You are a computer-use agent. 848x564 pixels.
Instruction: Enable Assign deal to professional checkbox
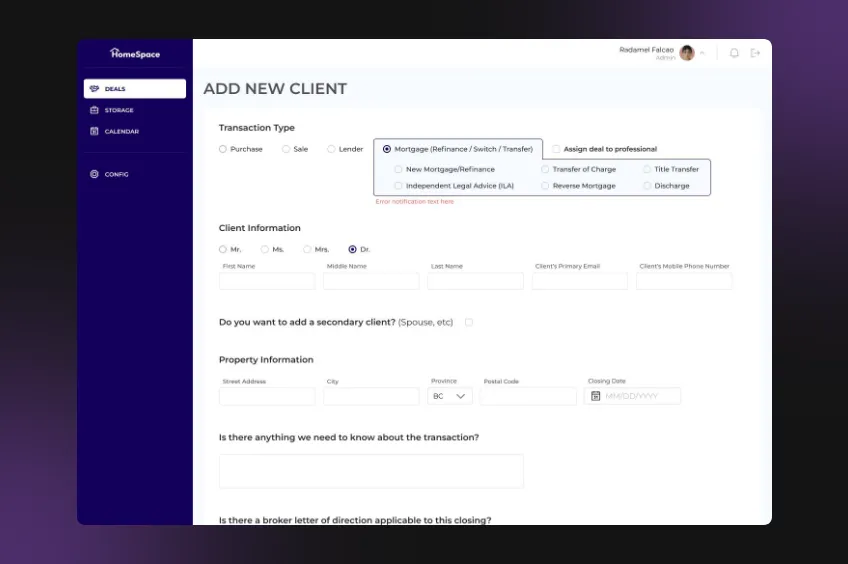(556, 149)
